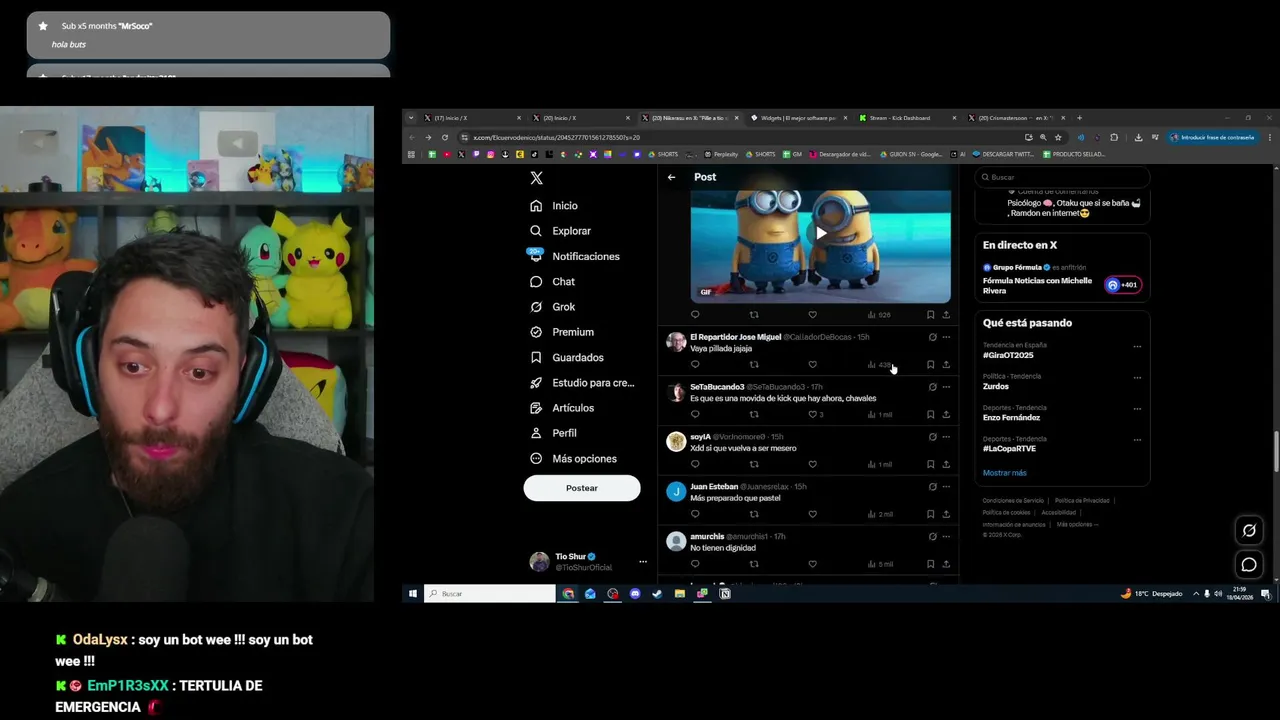Click Grok icon on amurchis reply
This screenshot has height=720, width=1280.
932,537
